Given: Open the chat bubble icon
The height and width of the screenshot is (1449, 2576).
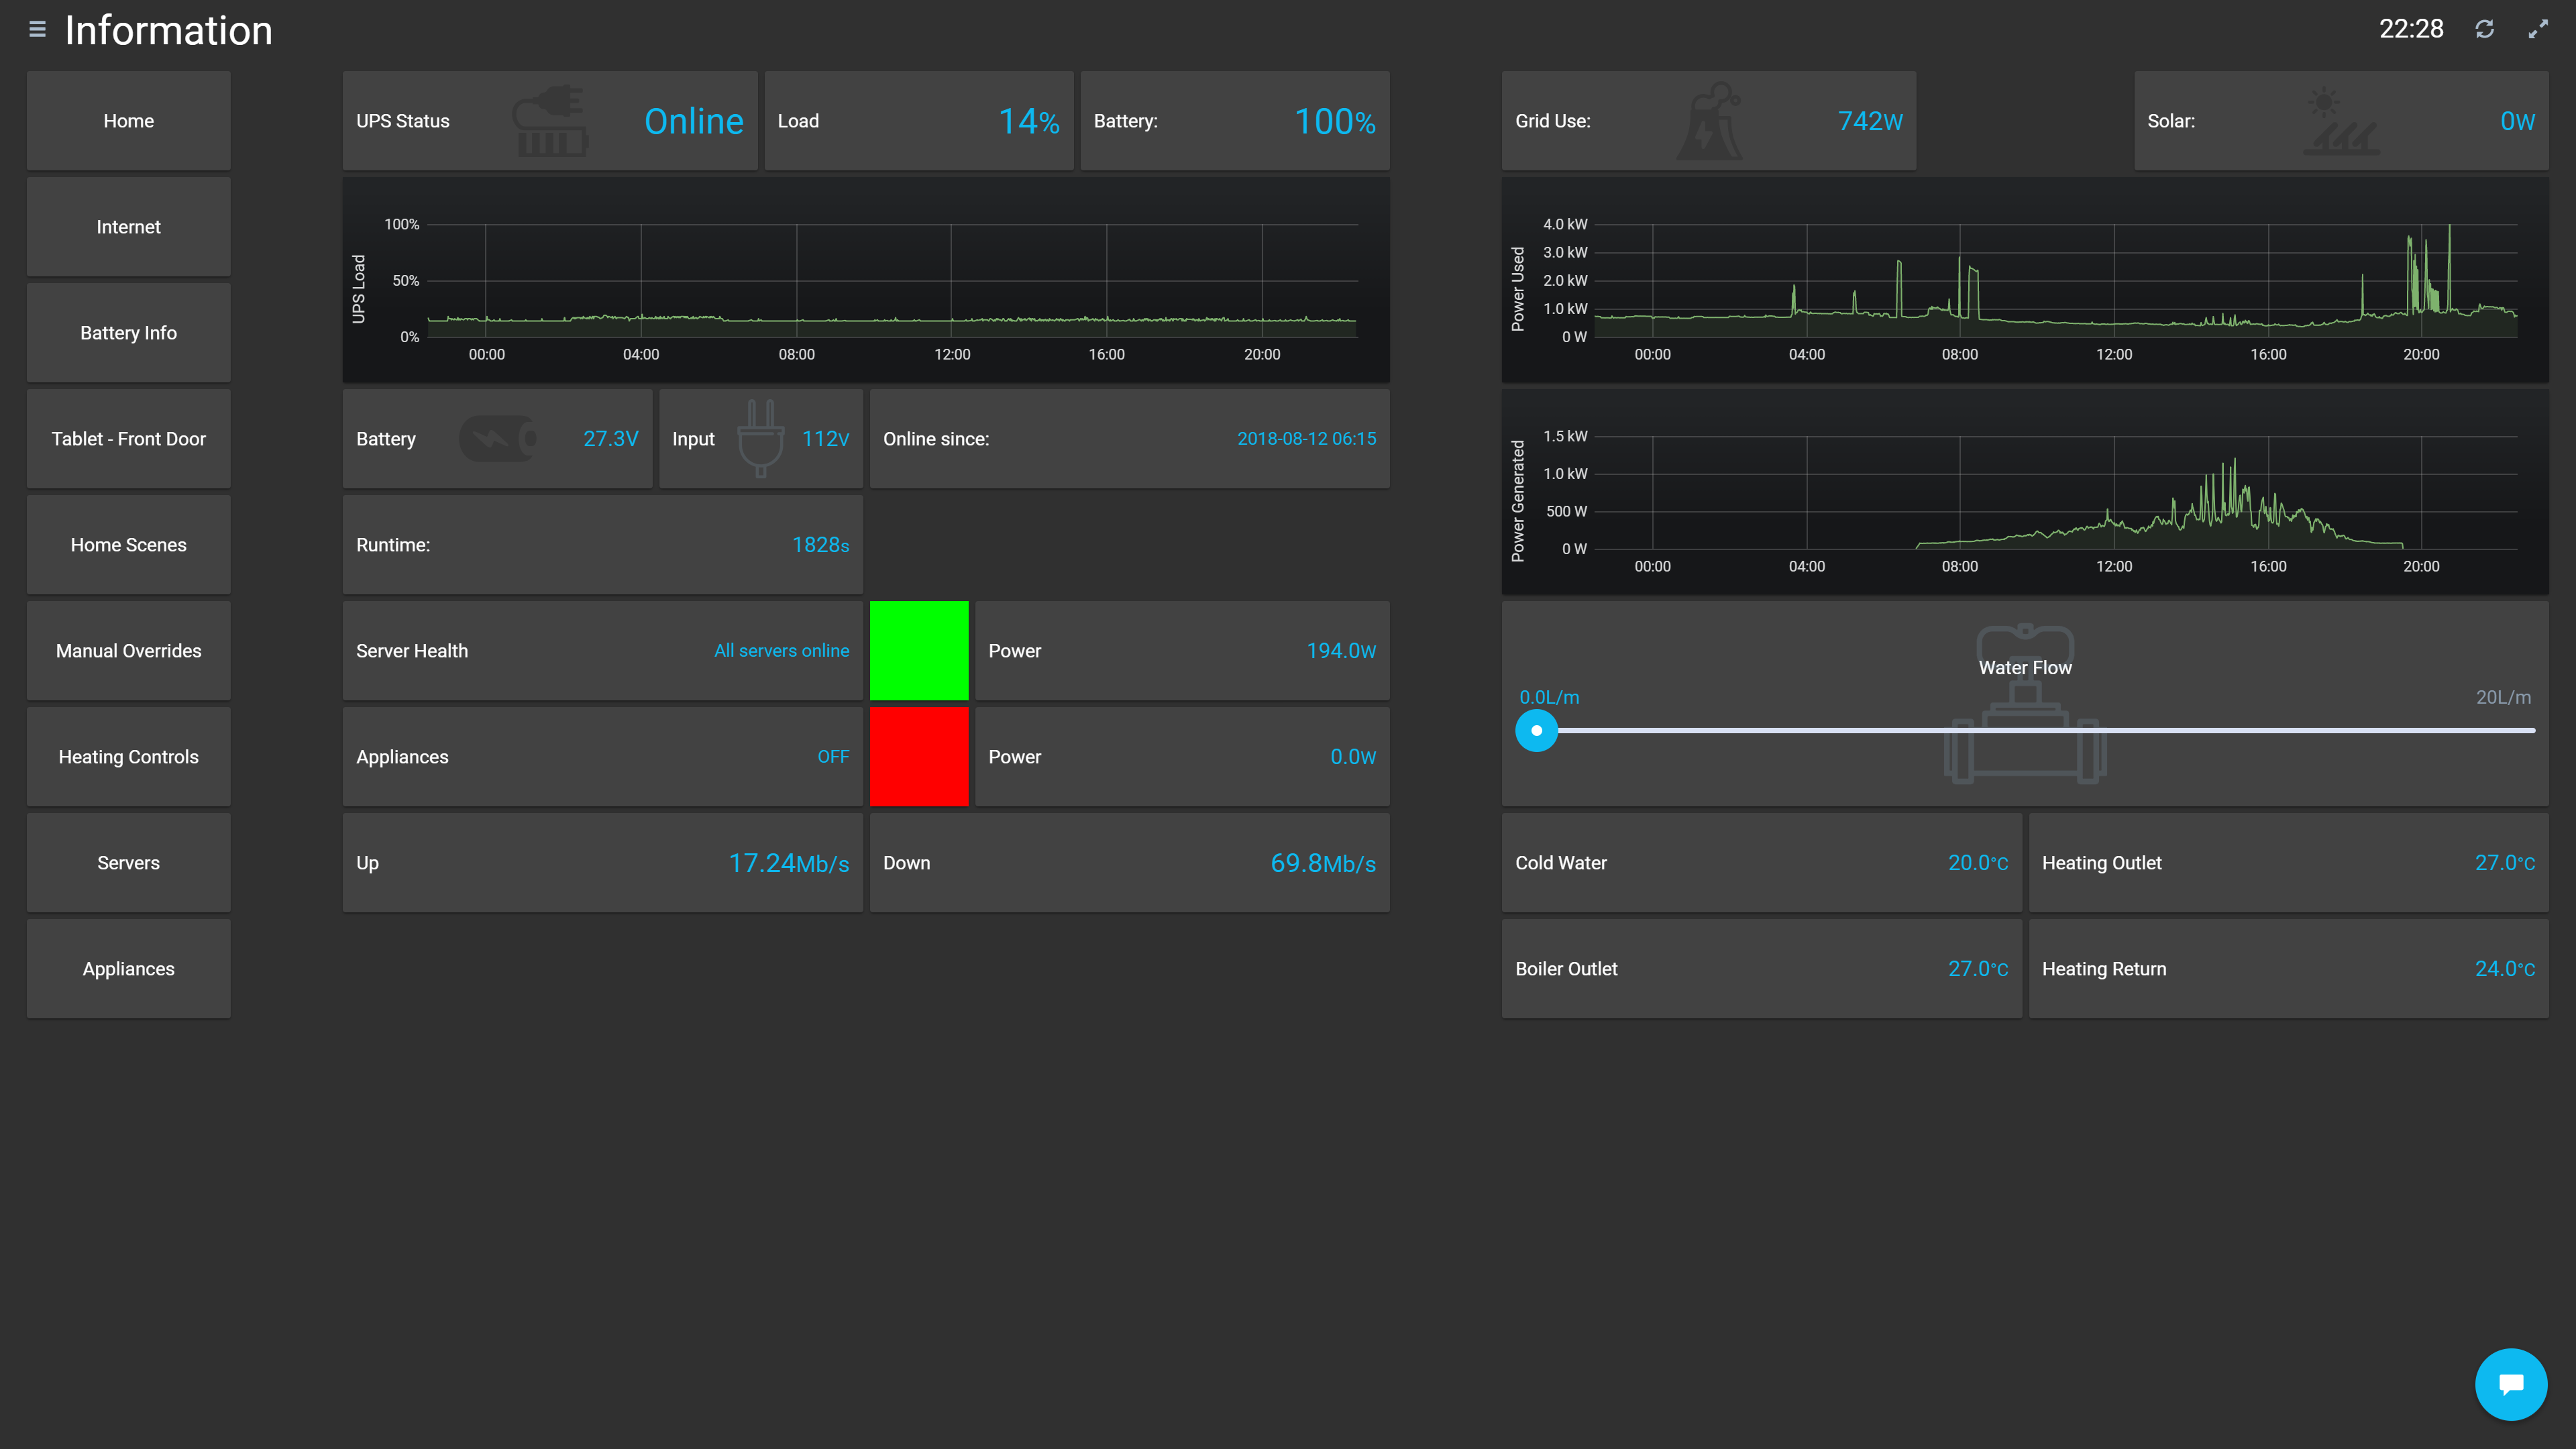Looking at the screenshot, I should (x=2510, y=1384).
